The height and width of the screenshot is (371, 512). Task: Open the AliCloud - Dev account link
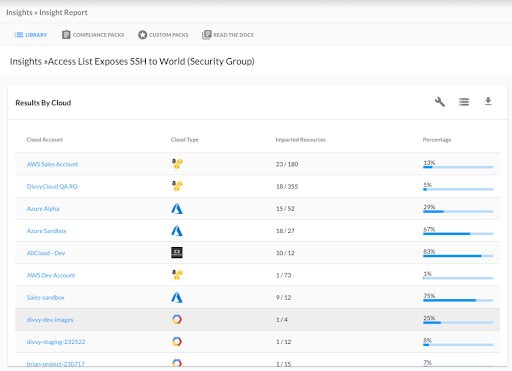pyautogui.click(x=46, y=253)
